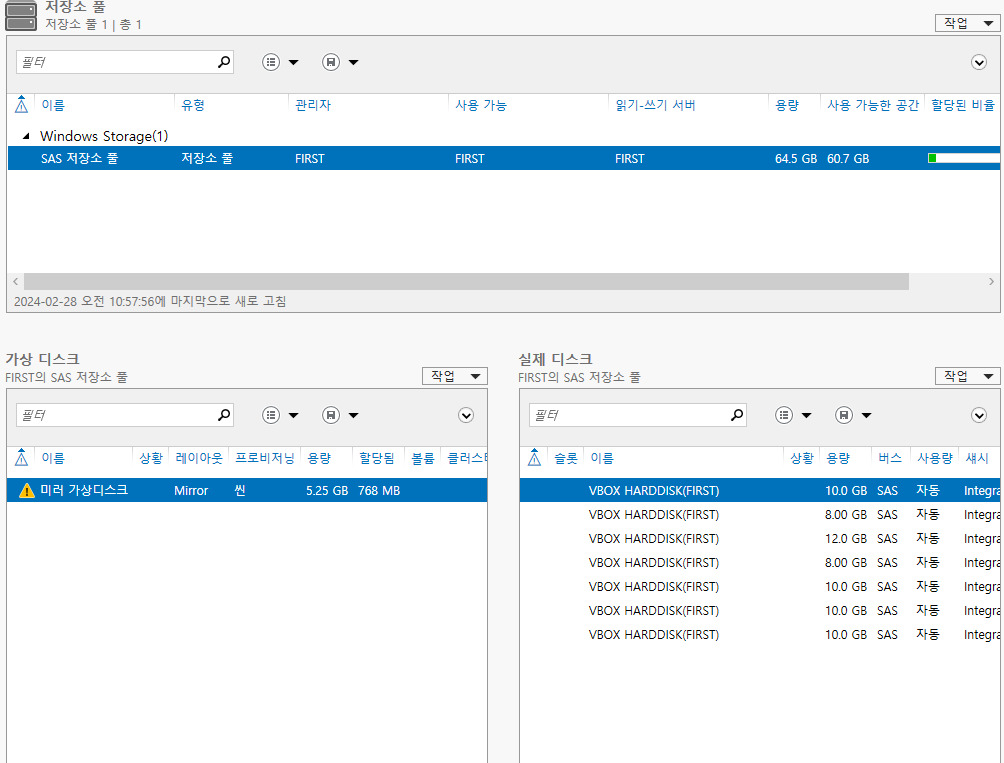The width and height of the screenshot is (1004, 763).
Task: Click the 사용량 column header
Action: click(934, 458)
